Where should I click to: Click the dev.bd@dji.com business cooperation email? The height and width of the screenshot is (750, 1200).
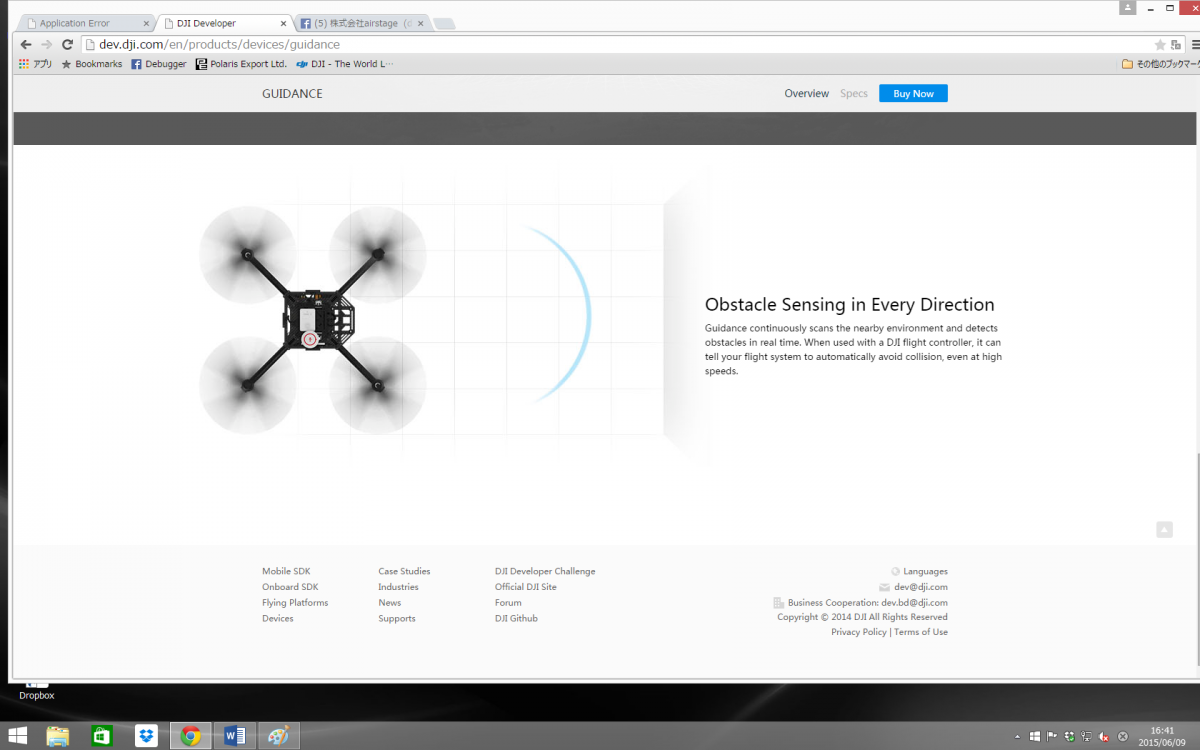click(914, 603)
